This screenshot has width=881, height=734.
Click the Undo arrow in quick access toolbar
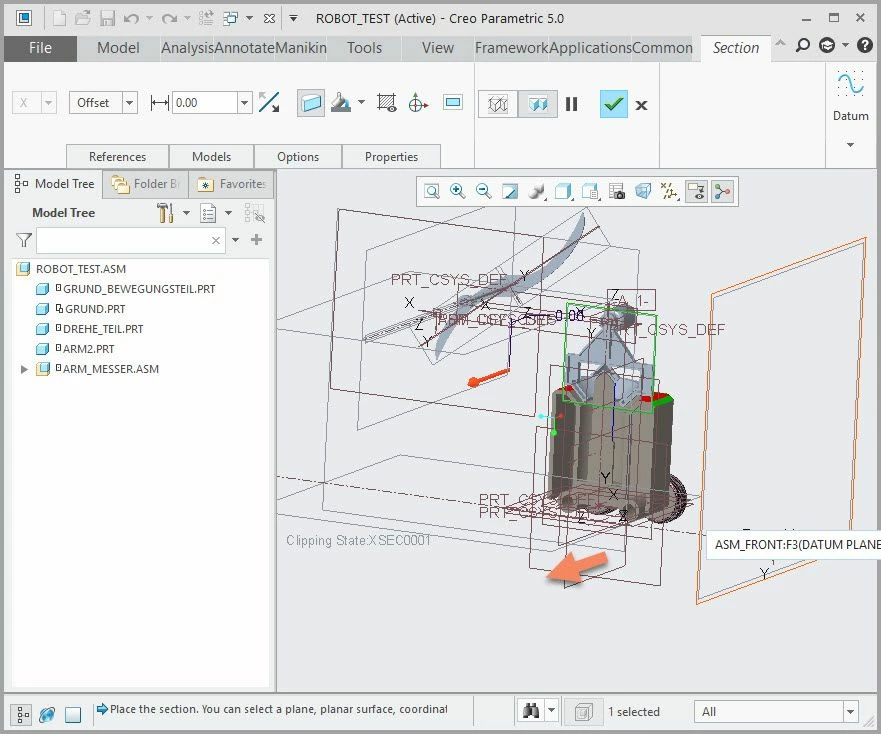click(x=131, y=19)
